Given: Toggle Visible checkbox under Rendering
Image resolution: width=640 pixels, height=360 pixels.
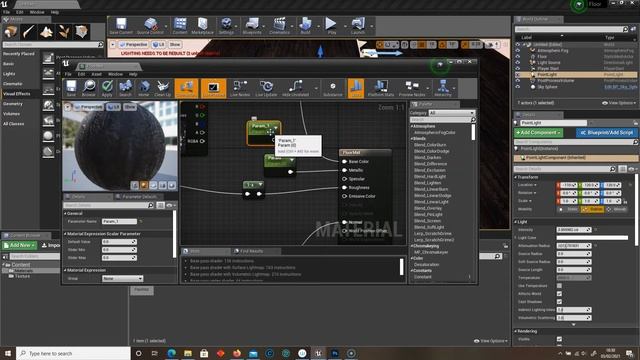Looking at the screenshot, I should tap(559, 339).
